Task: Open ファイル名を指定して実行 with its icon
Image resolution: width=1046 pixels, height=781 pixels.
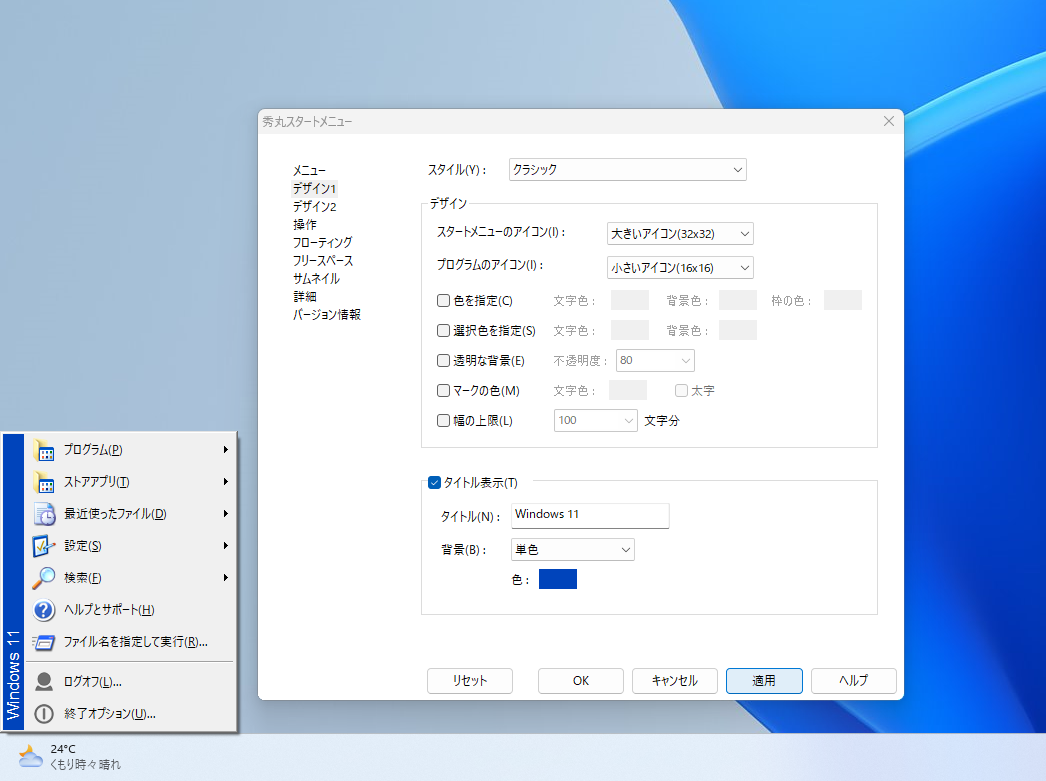Action: pos(45,643)
